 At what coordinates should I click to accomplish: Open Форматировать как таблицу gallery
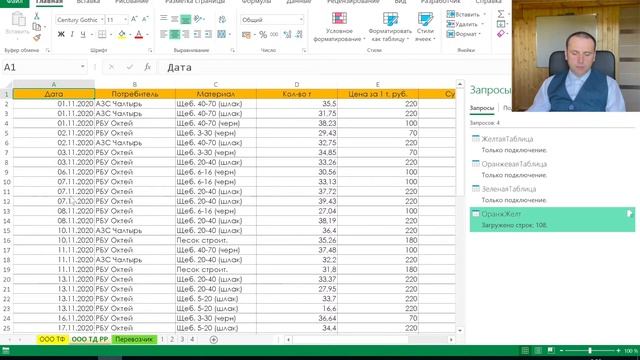pyautogui.click(x=390, y=27)
